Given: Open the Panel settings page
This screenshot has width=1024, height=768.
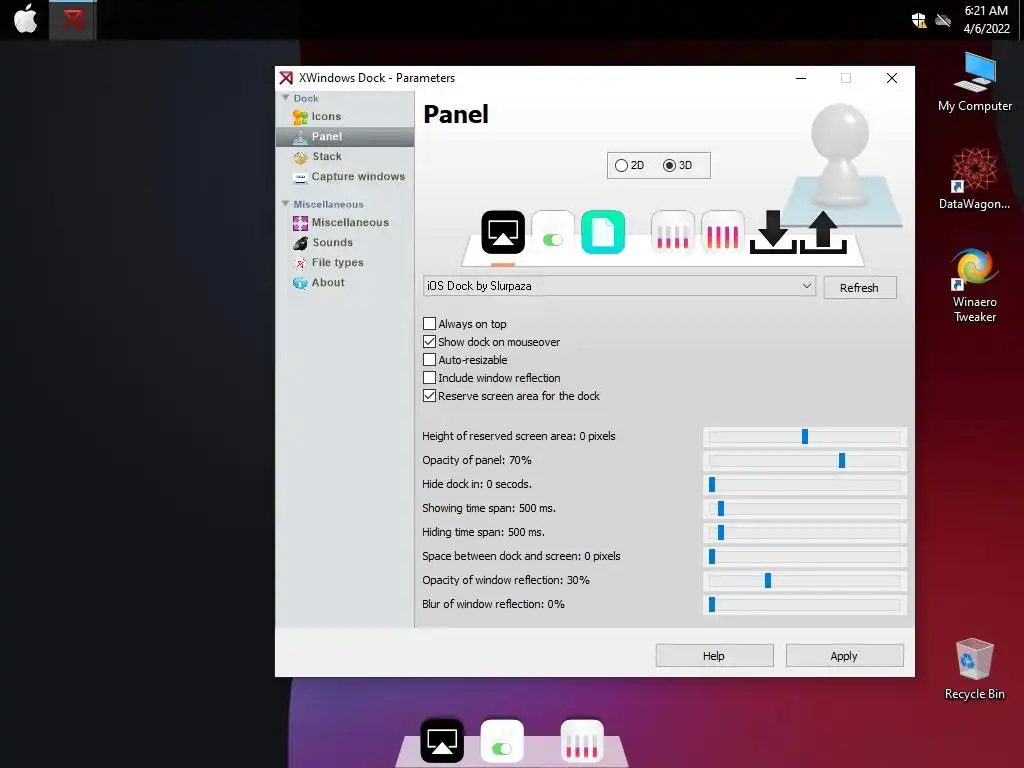Looking at the screenshot, I should (x=345, y=136).
